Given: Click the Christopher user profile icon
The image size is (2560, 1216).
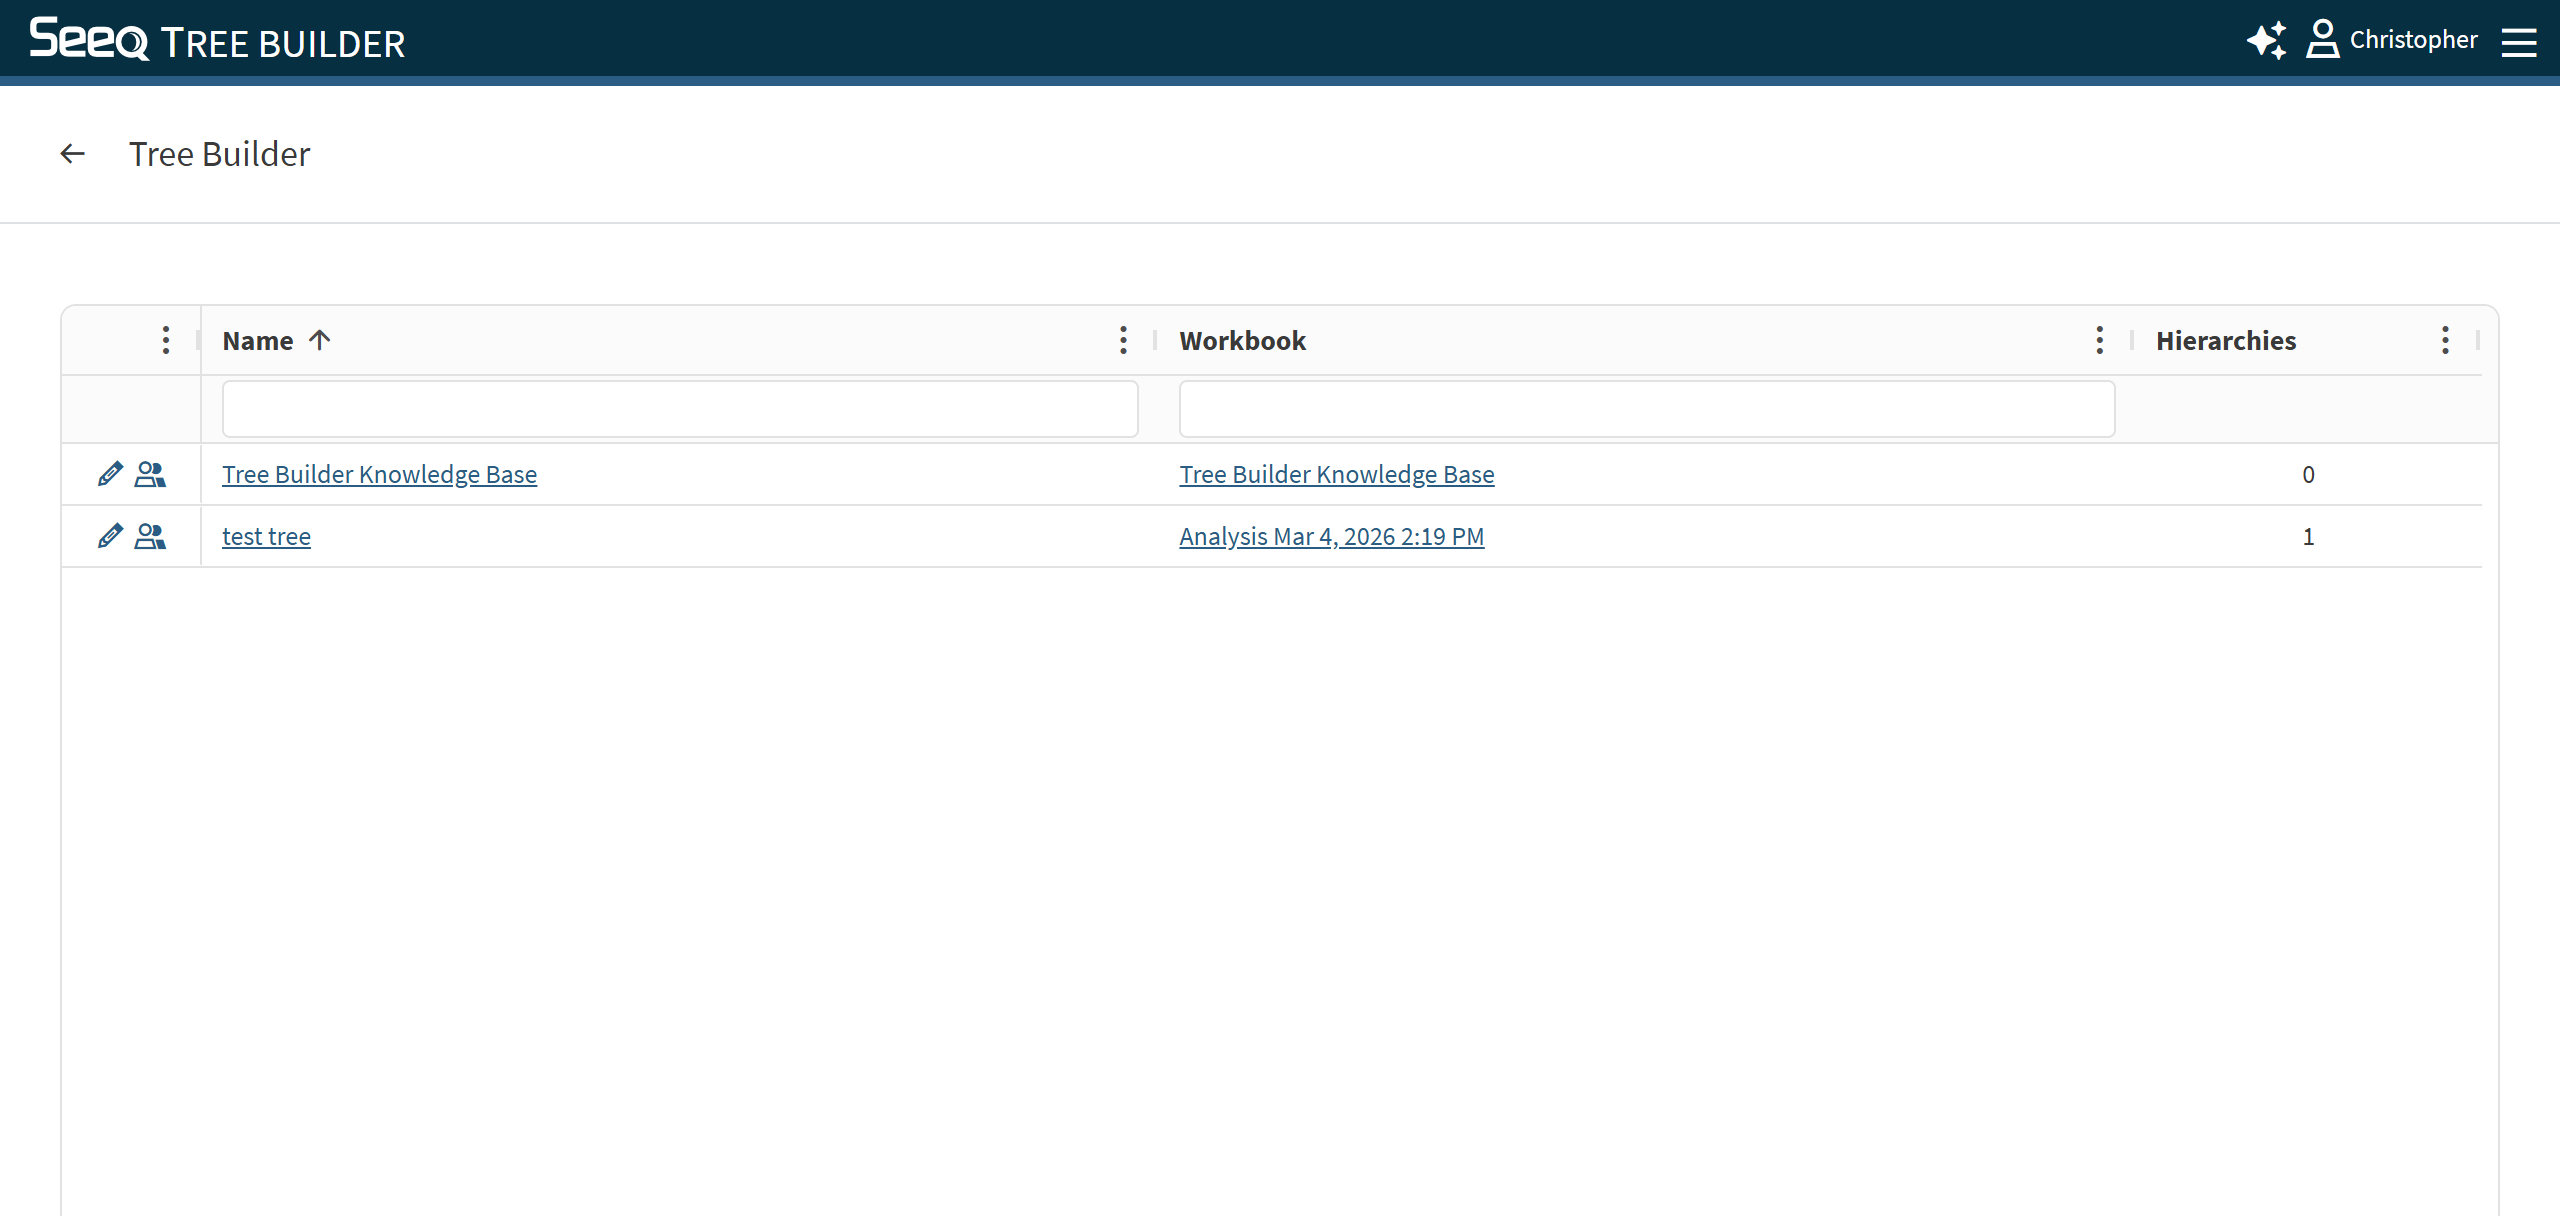Looking at the screenshot, I should coord(2322,40).
